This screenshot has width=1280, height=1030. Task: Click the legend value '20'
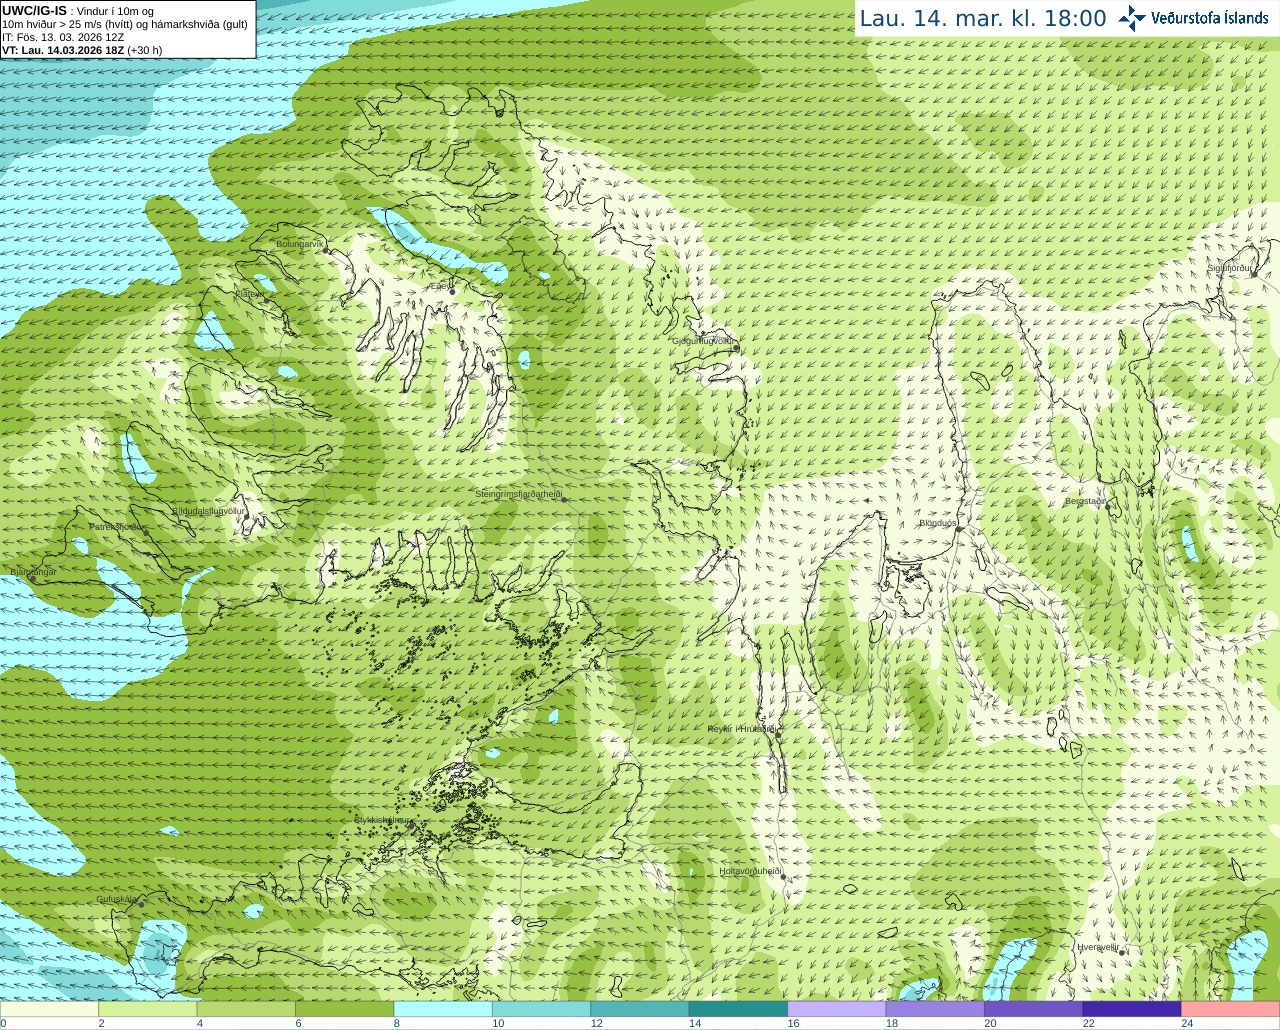[990, 1023]
